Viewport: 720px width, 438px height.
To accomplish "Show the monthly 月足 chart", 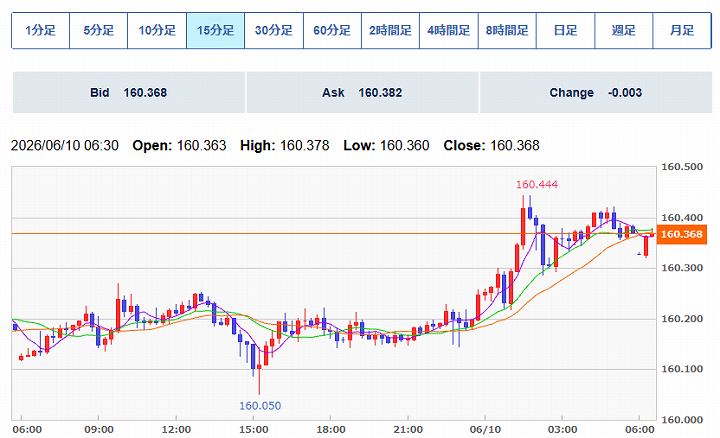I will point(682,31).
